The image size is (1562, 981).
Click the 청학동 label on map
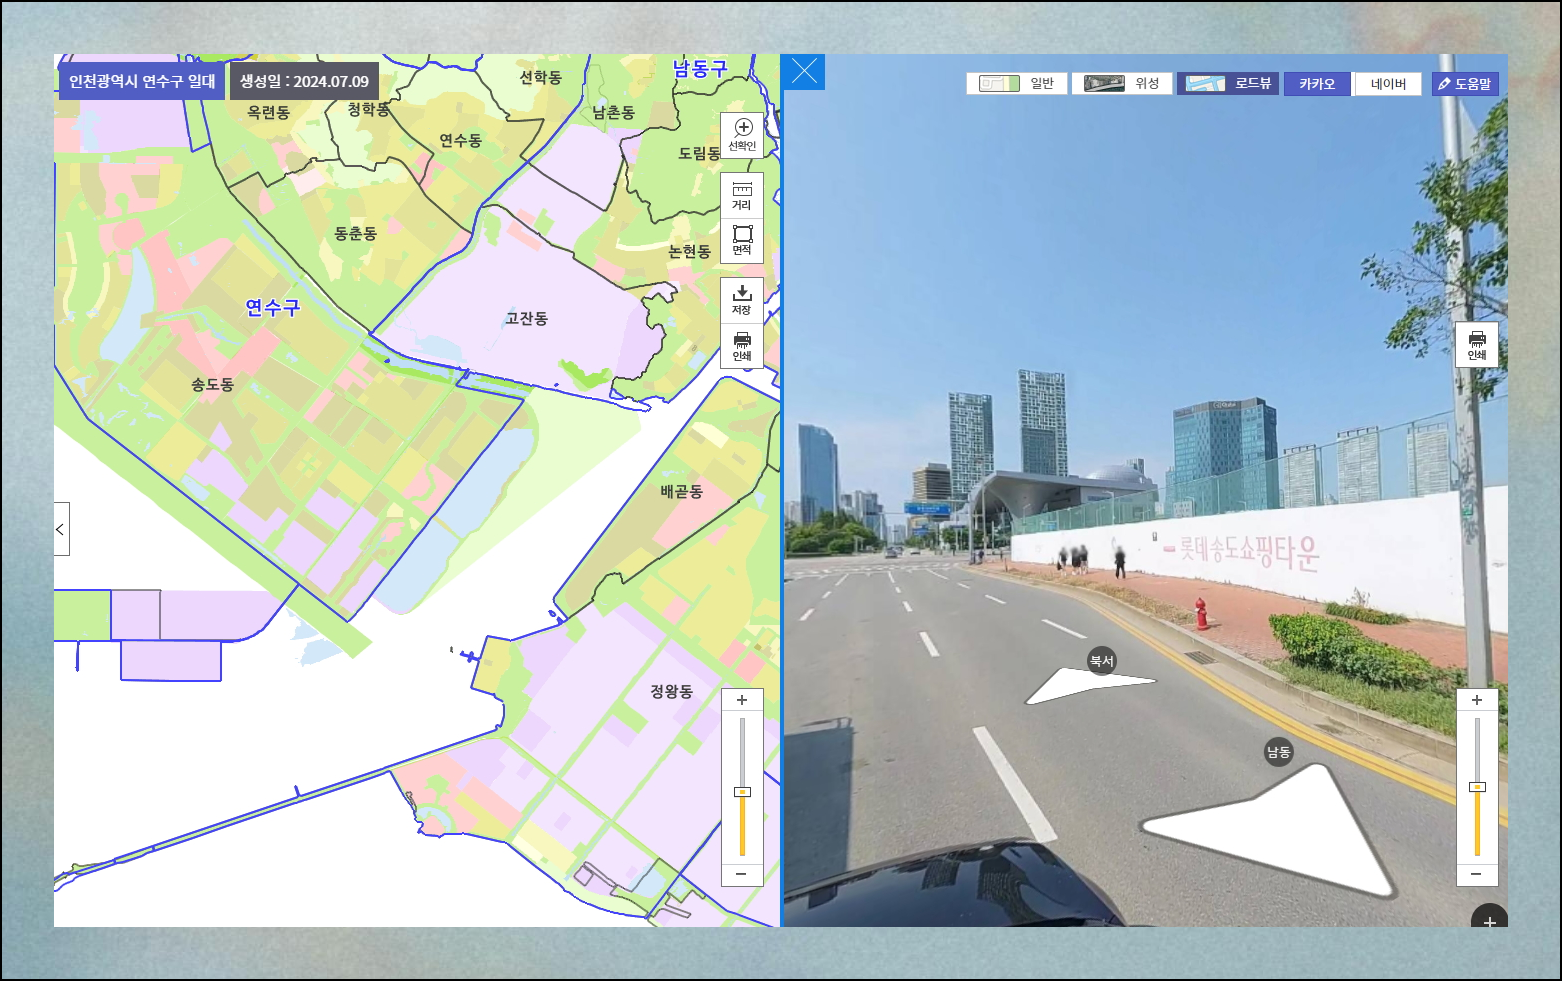click(368, 109)
